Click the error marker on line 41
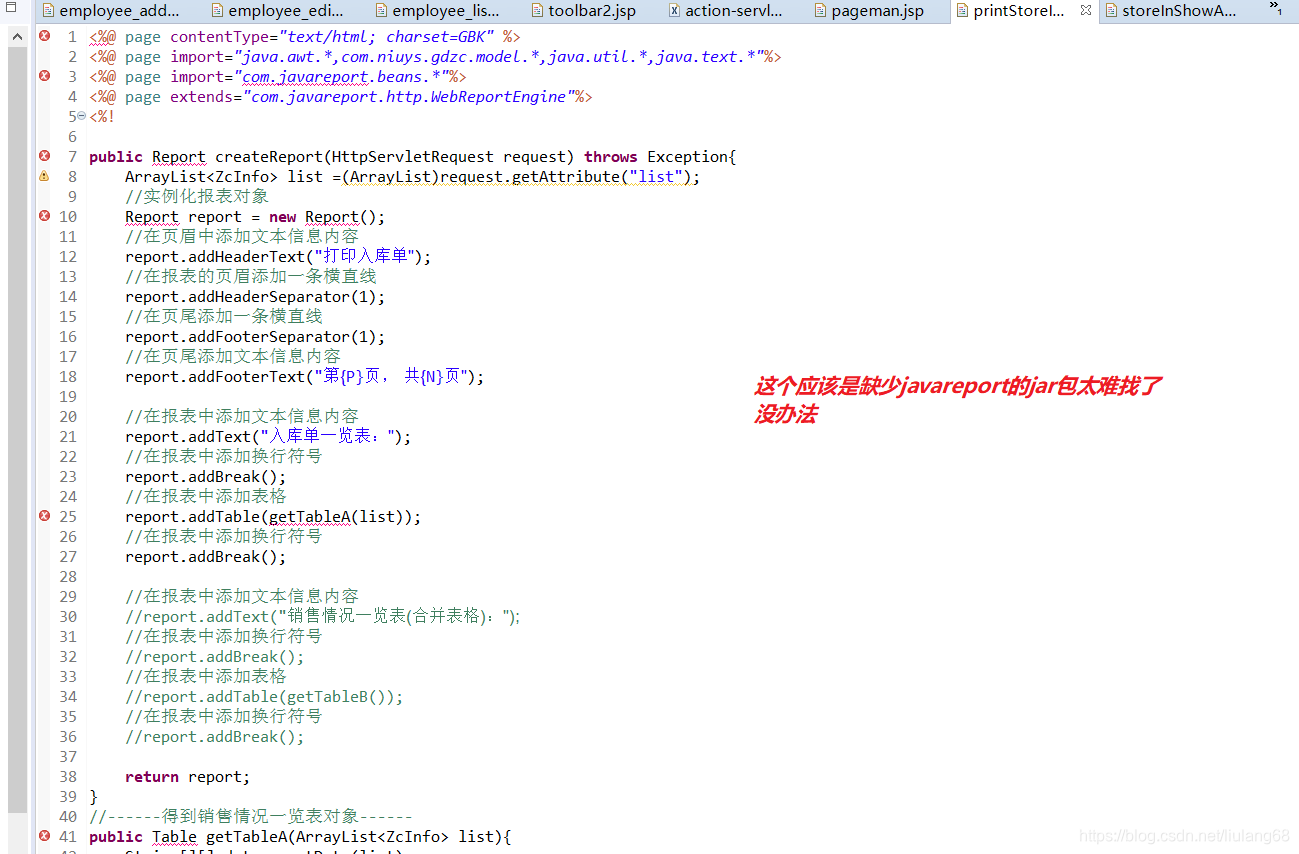 (x=44, y=836)
